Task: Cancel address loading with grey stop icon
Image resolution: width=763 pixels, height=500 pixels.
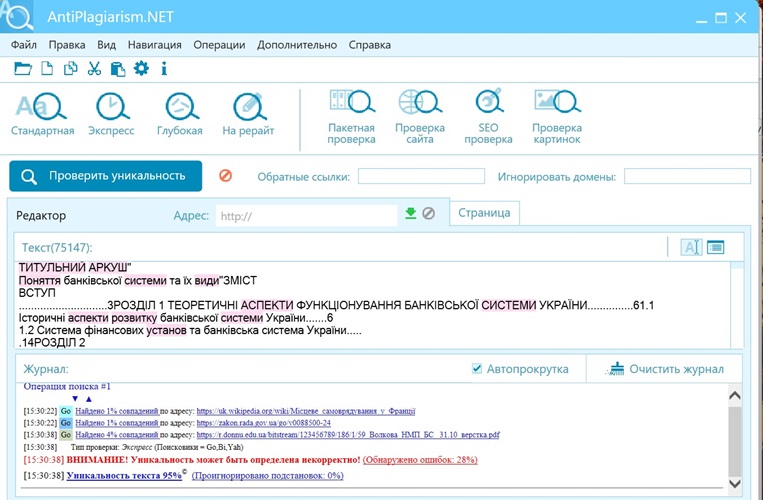Action: pyautogui.click(x=429, y=214)
